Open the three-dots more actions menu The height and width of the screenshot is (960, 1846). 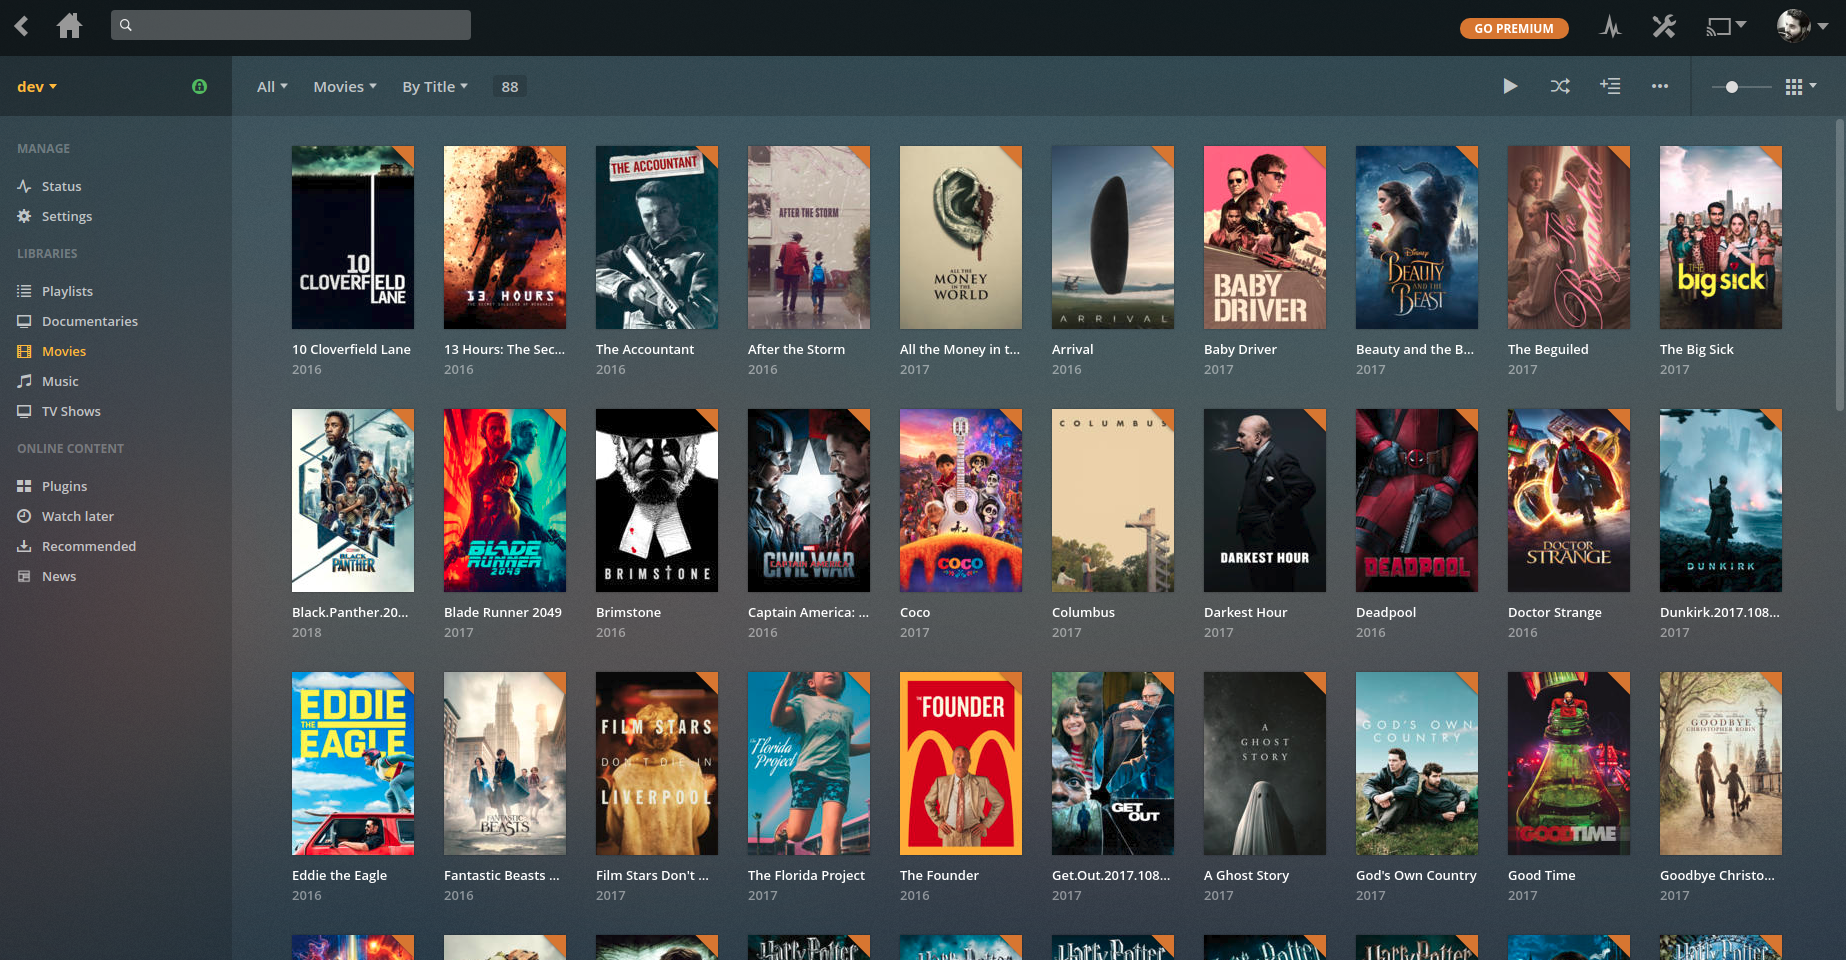click(x=1660, y=86)
